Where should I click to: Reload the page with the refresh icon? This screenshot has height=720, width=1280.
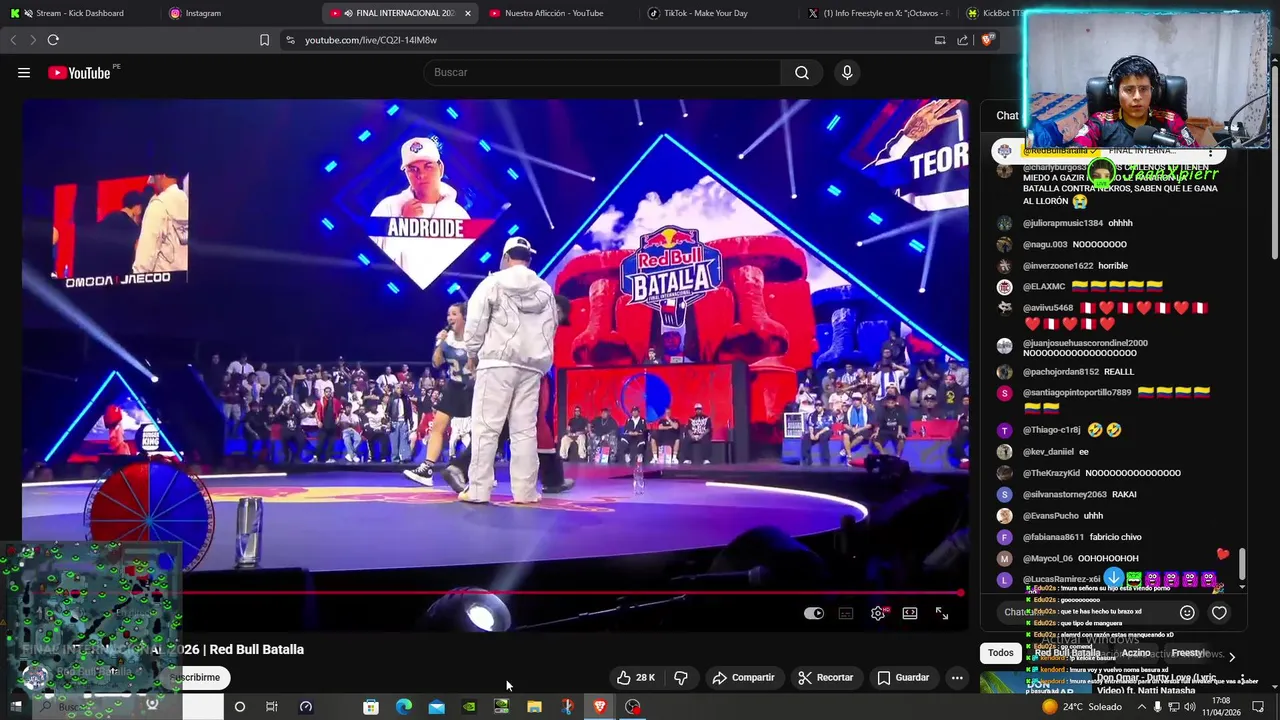coord(53,40)
